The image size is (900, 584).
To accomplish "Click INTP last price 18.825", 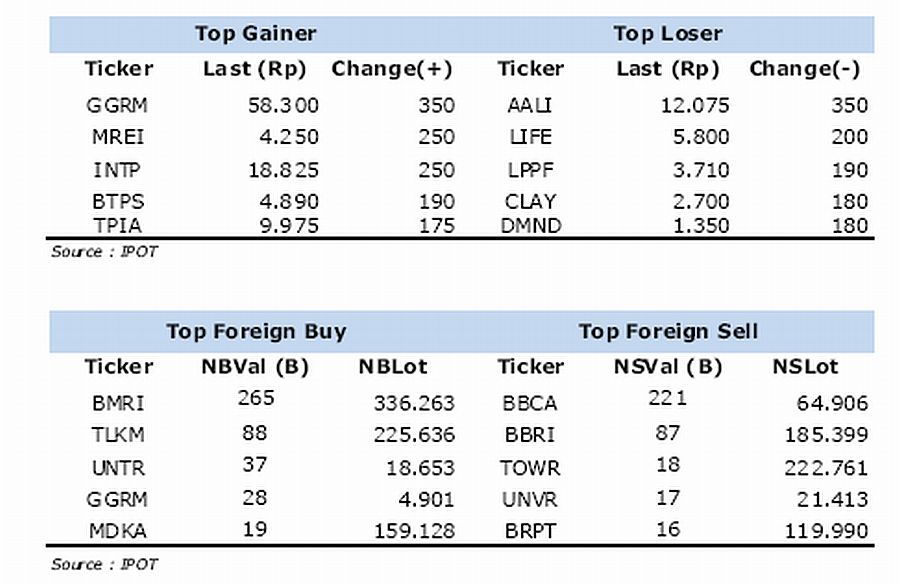I will coord(283,170).
